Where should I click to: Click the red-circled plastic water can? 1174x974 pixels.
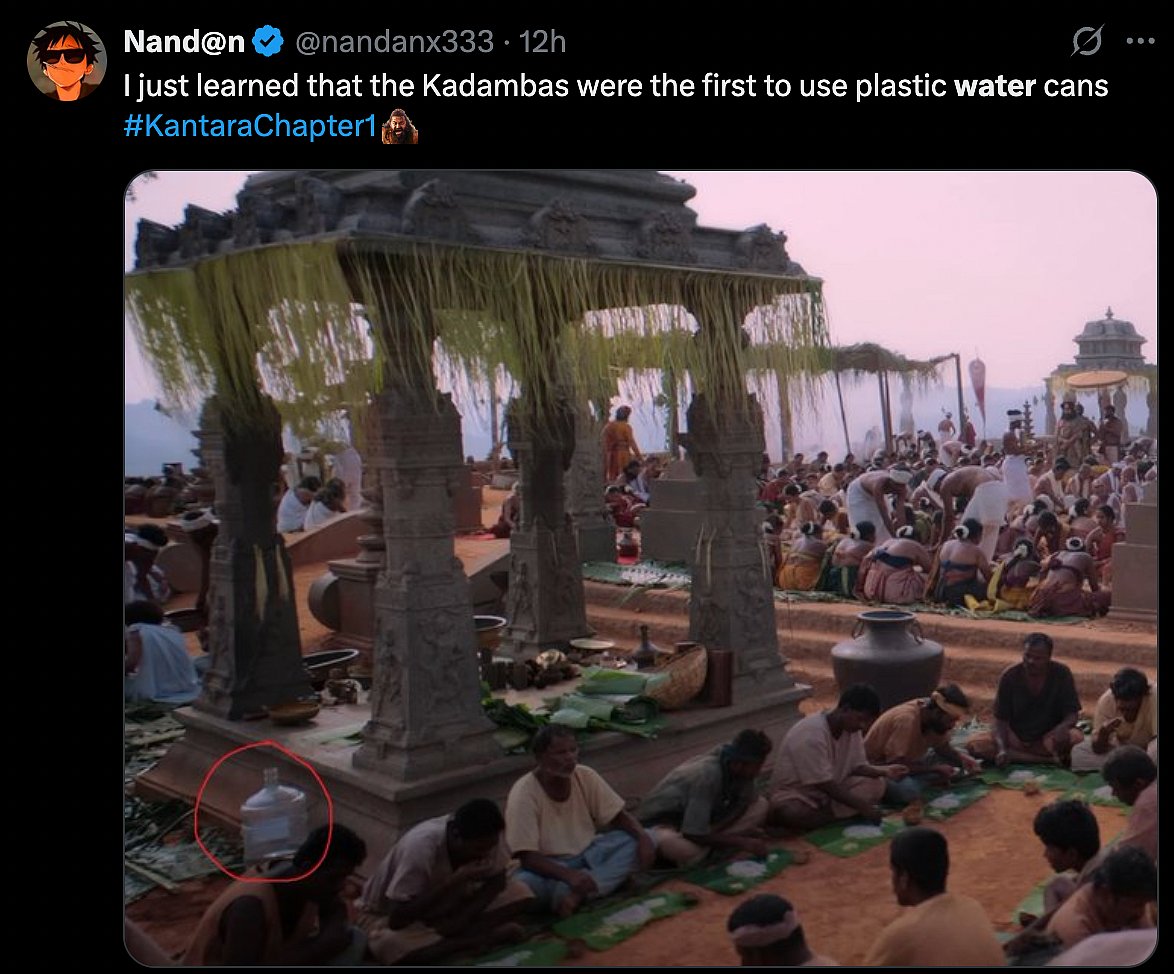tap(273, 815)
